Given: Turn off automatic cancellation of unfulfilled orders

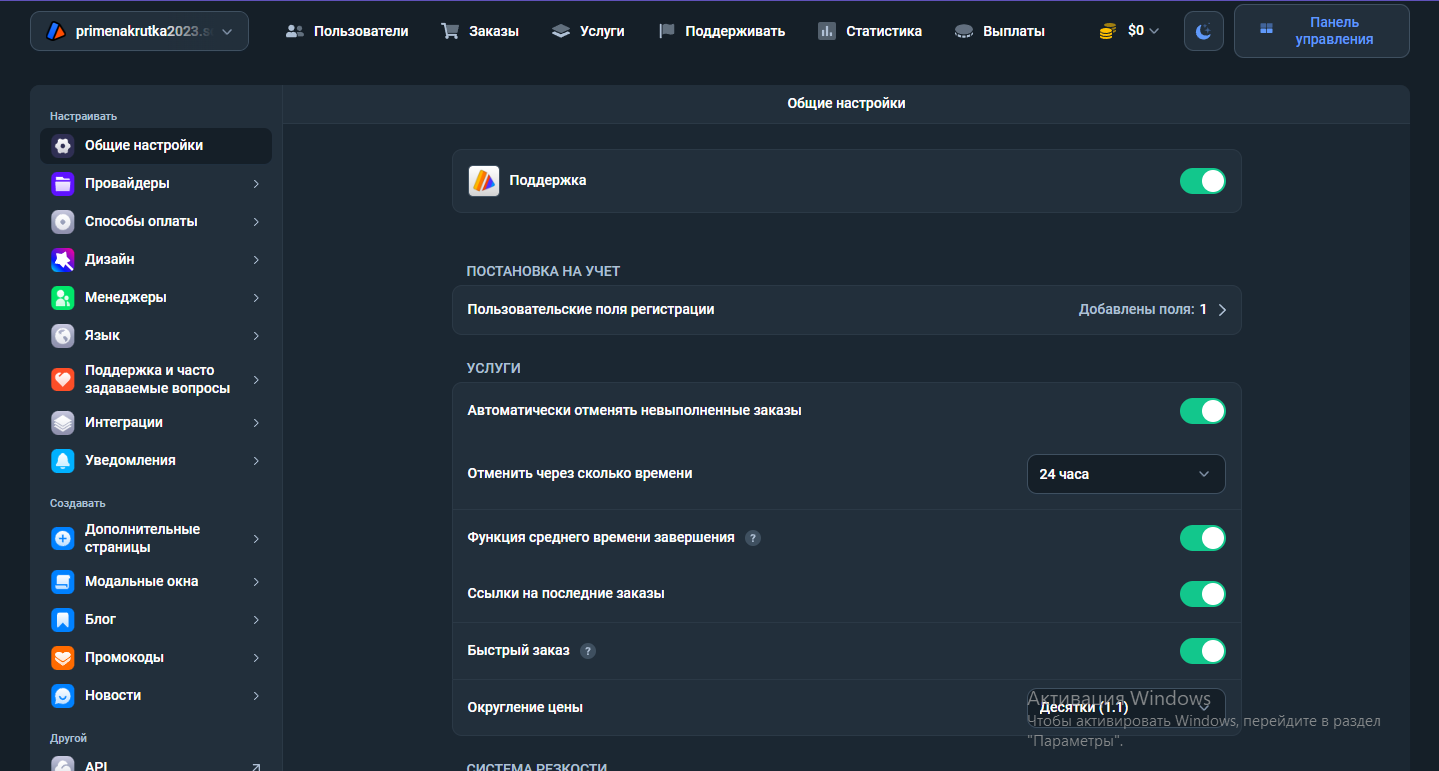Looking at the screenshot, I should 1202,411.
